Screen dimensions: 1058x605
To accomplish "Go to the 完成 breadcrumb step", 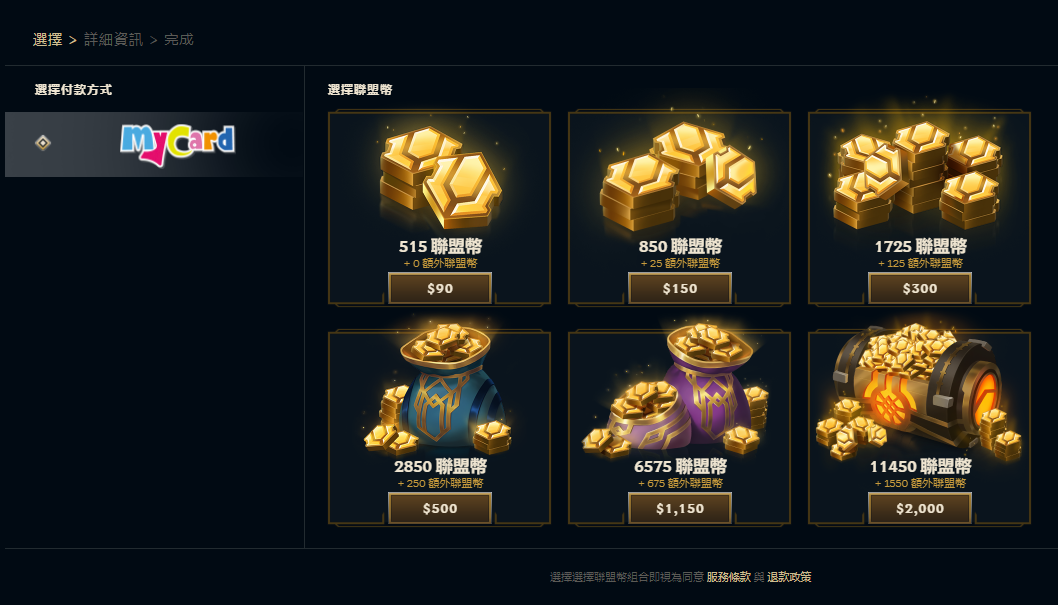I will click(179, 40).
